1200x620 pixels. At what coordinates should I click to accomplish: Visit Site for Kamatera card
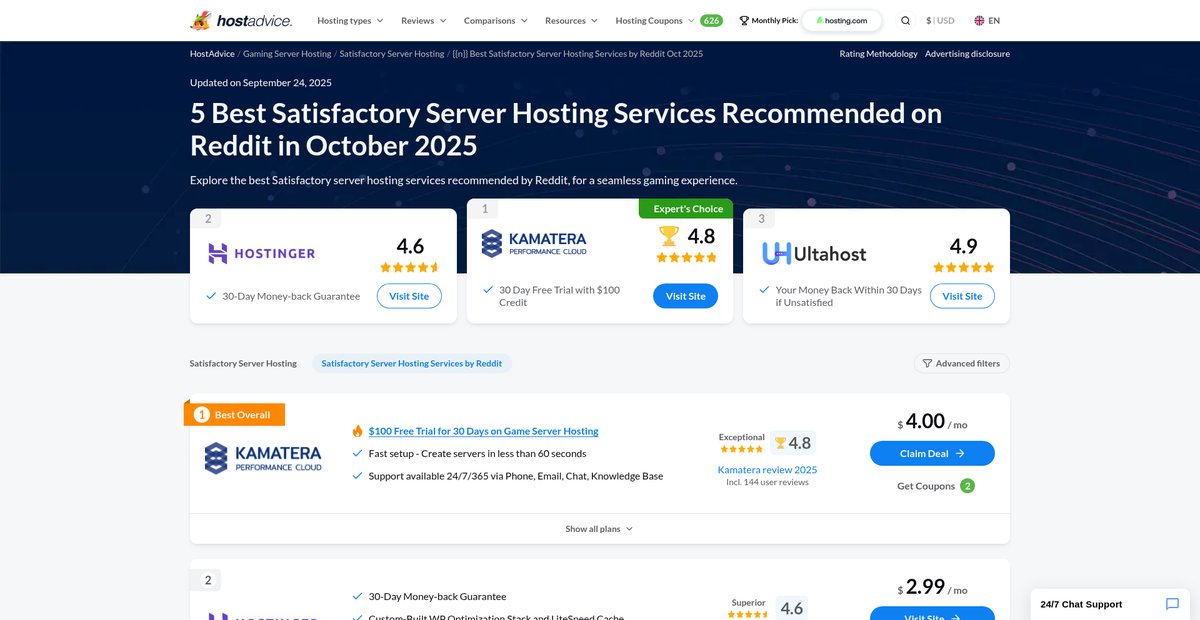point(685,296)
